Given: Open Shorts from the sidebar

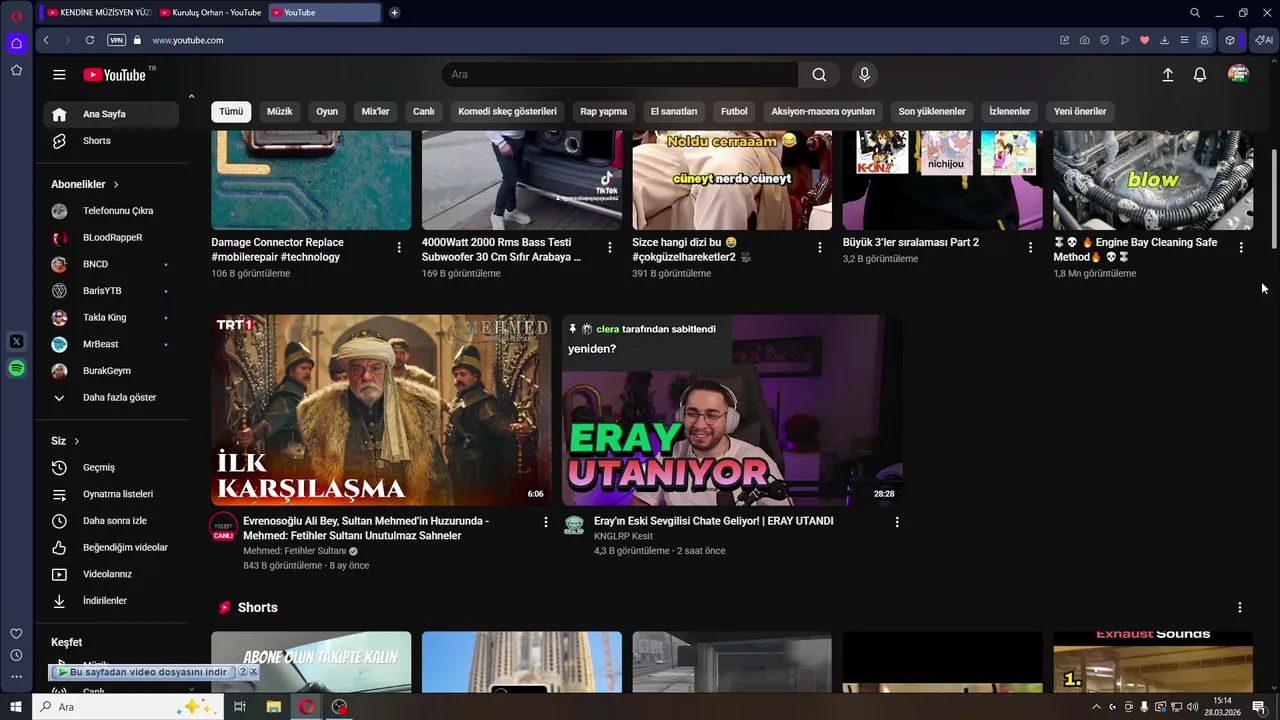Looking at the screenshot, I should [x=111, y=141].
